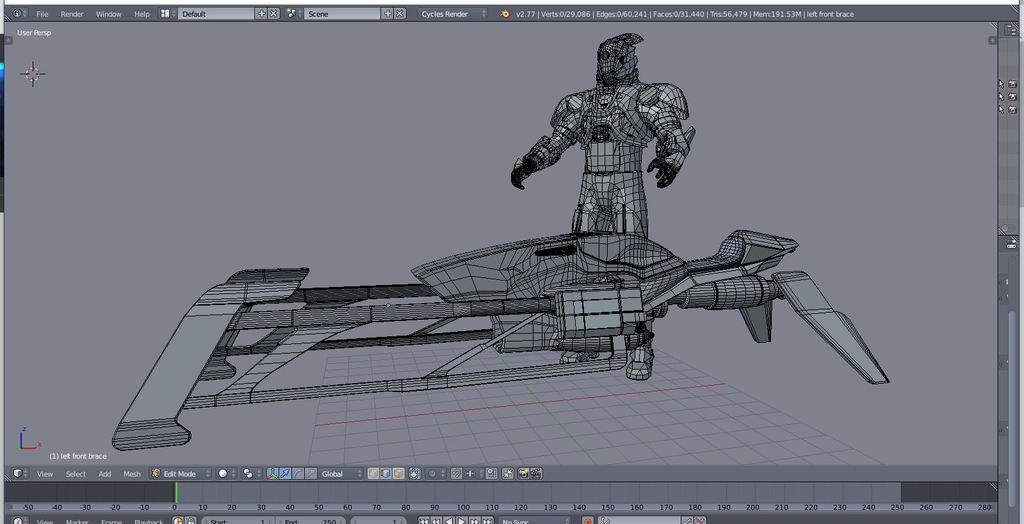This screenshot has width=1024, height=524.
Task: Open the File menu
Action: pos(42,14)
